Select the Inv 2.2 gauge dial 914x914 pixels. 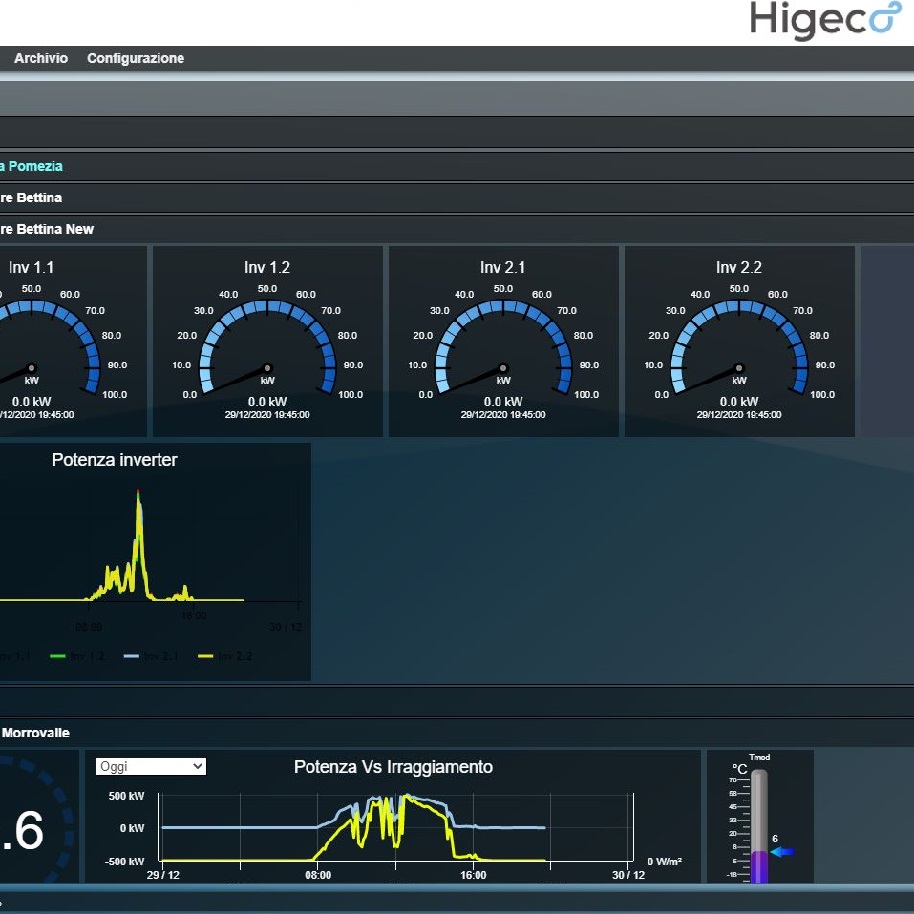pyautogui.click(x=739, y=347)
